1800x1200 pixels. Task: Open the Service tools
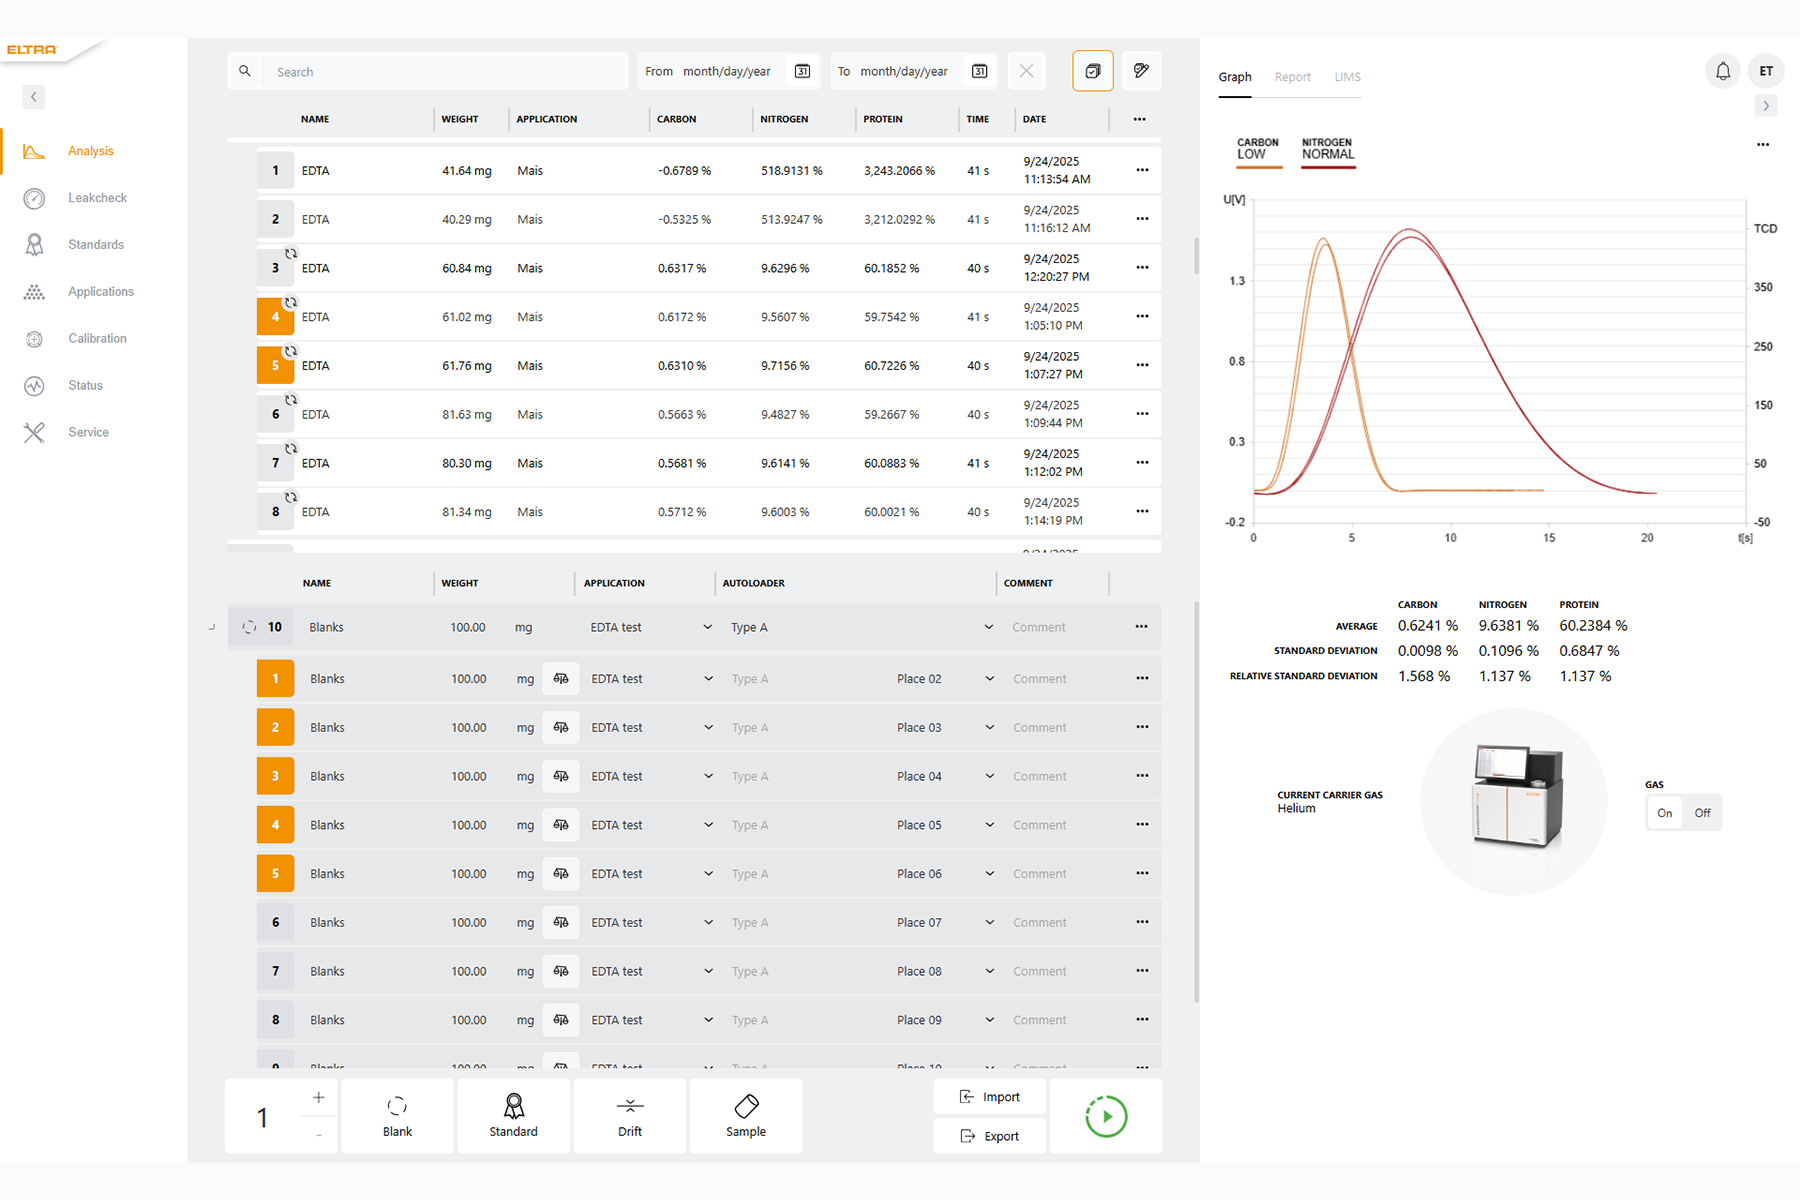(x=88, y=432)
